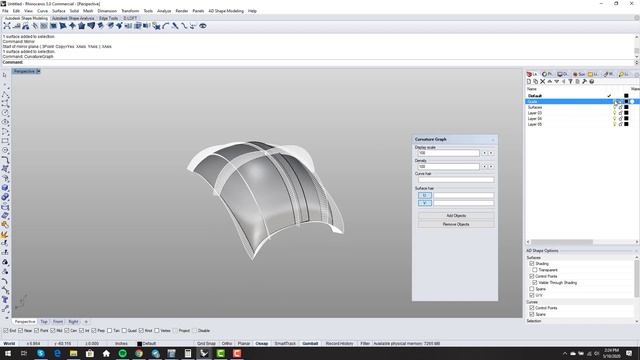Change Curve hair color field
This screenshot has width=640, height=360.
click(x=456, y=180)
